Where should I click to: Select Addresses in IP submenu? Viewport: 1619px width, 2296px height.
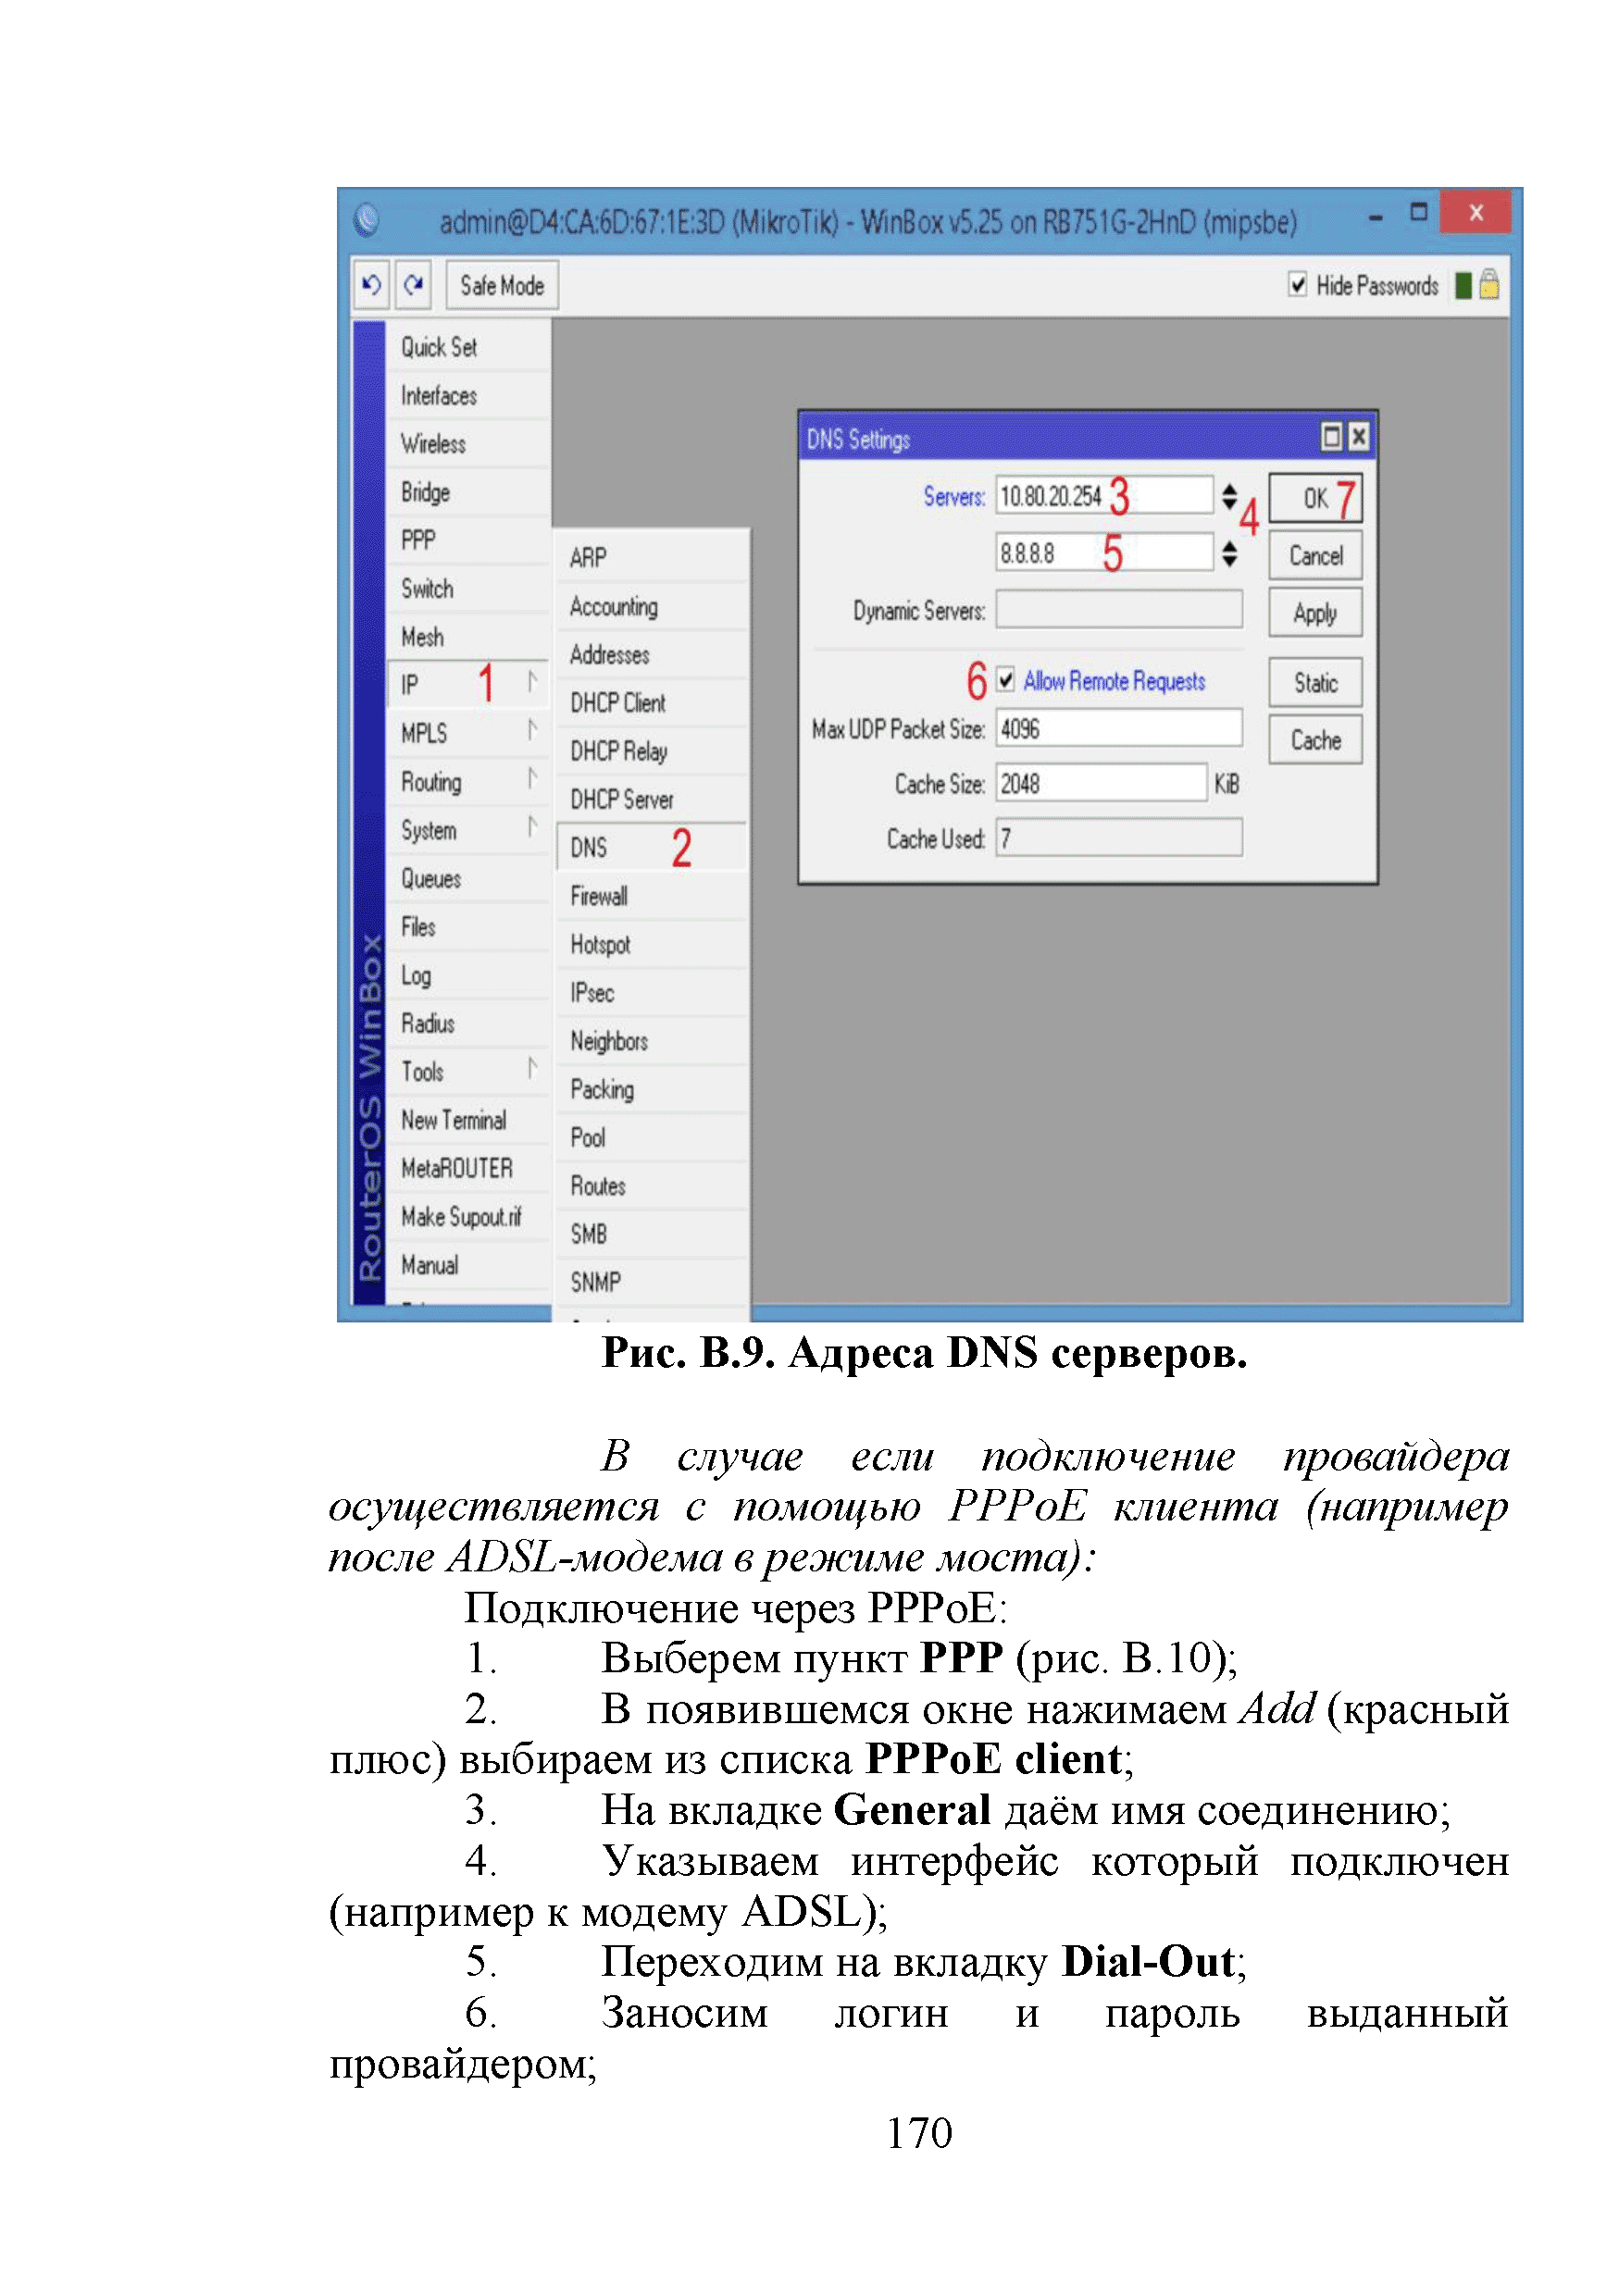tap(651, 655)
